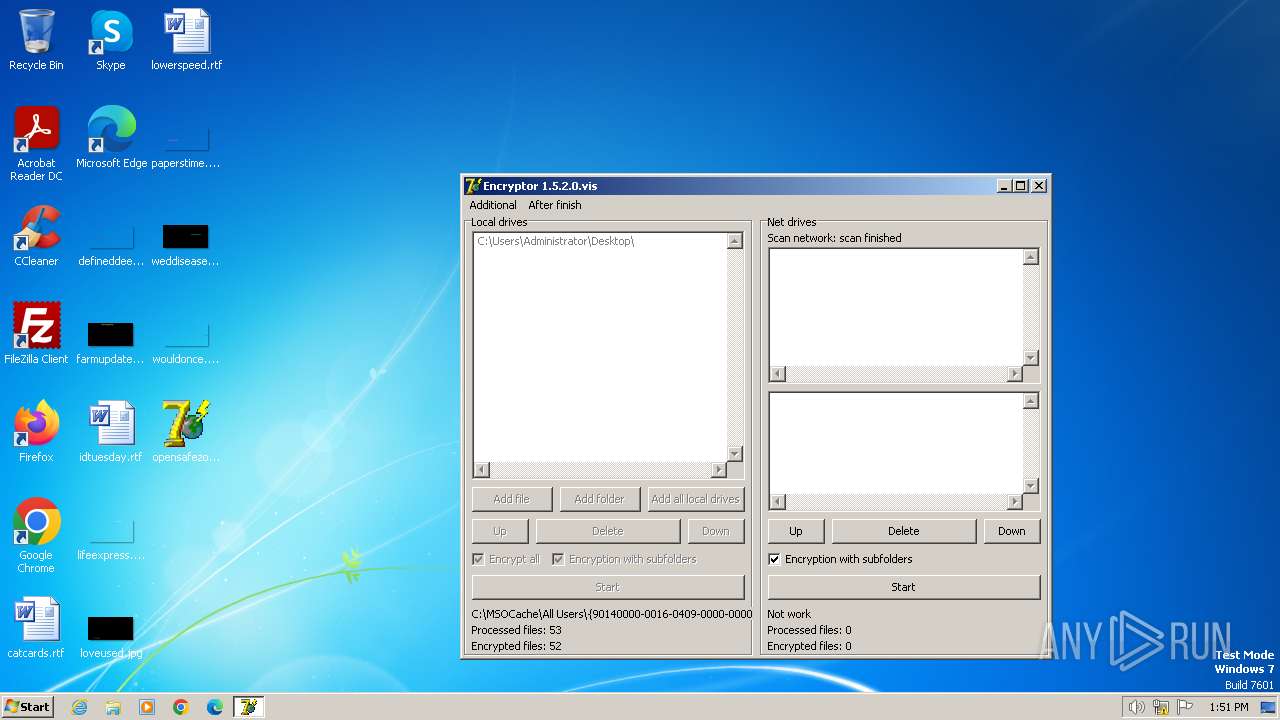Click the Encryptor title bar app icon
This screenshot has height=720, width=1280.
coord(473,186)
